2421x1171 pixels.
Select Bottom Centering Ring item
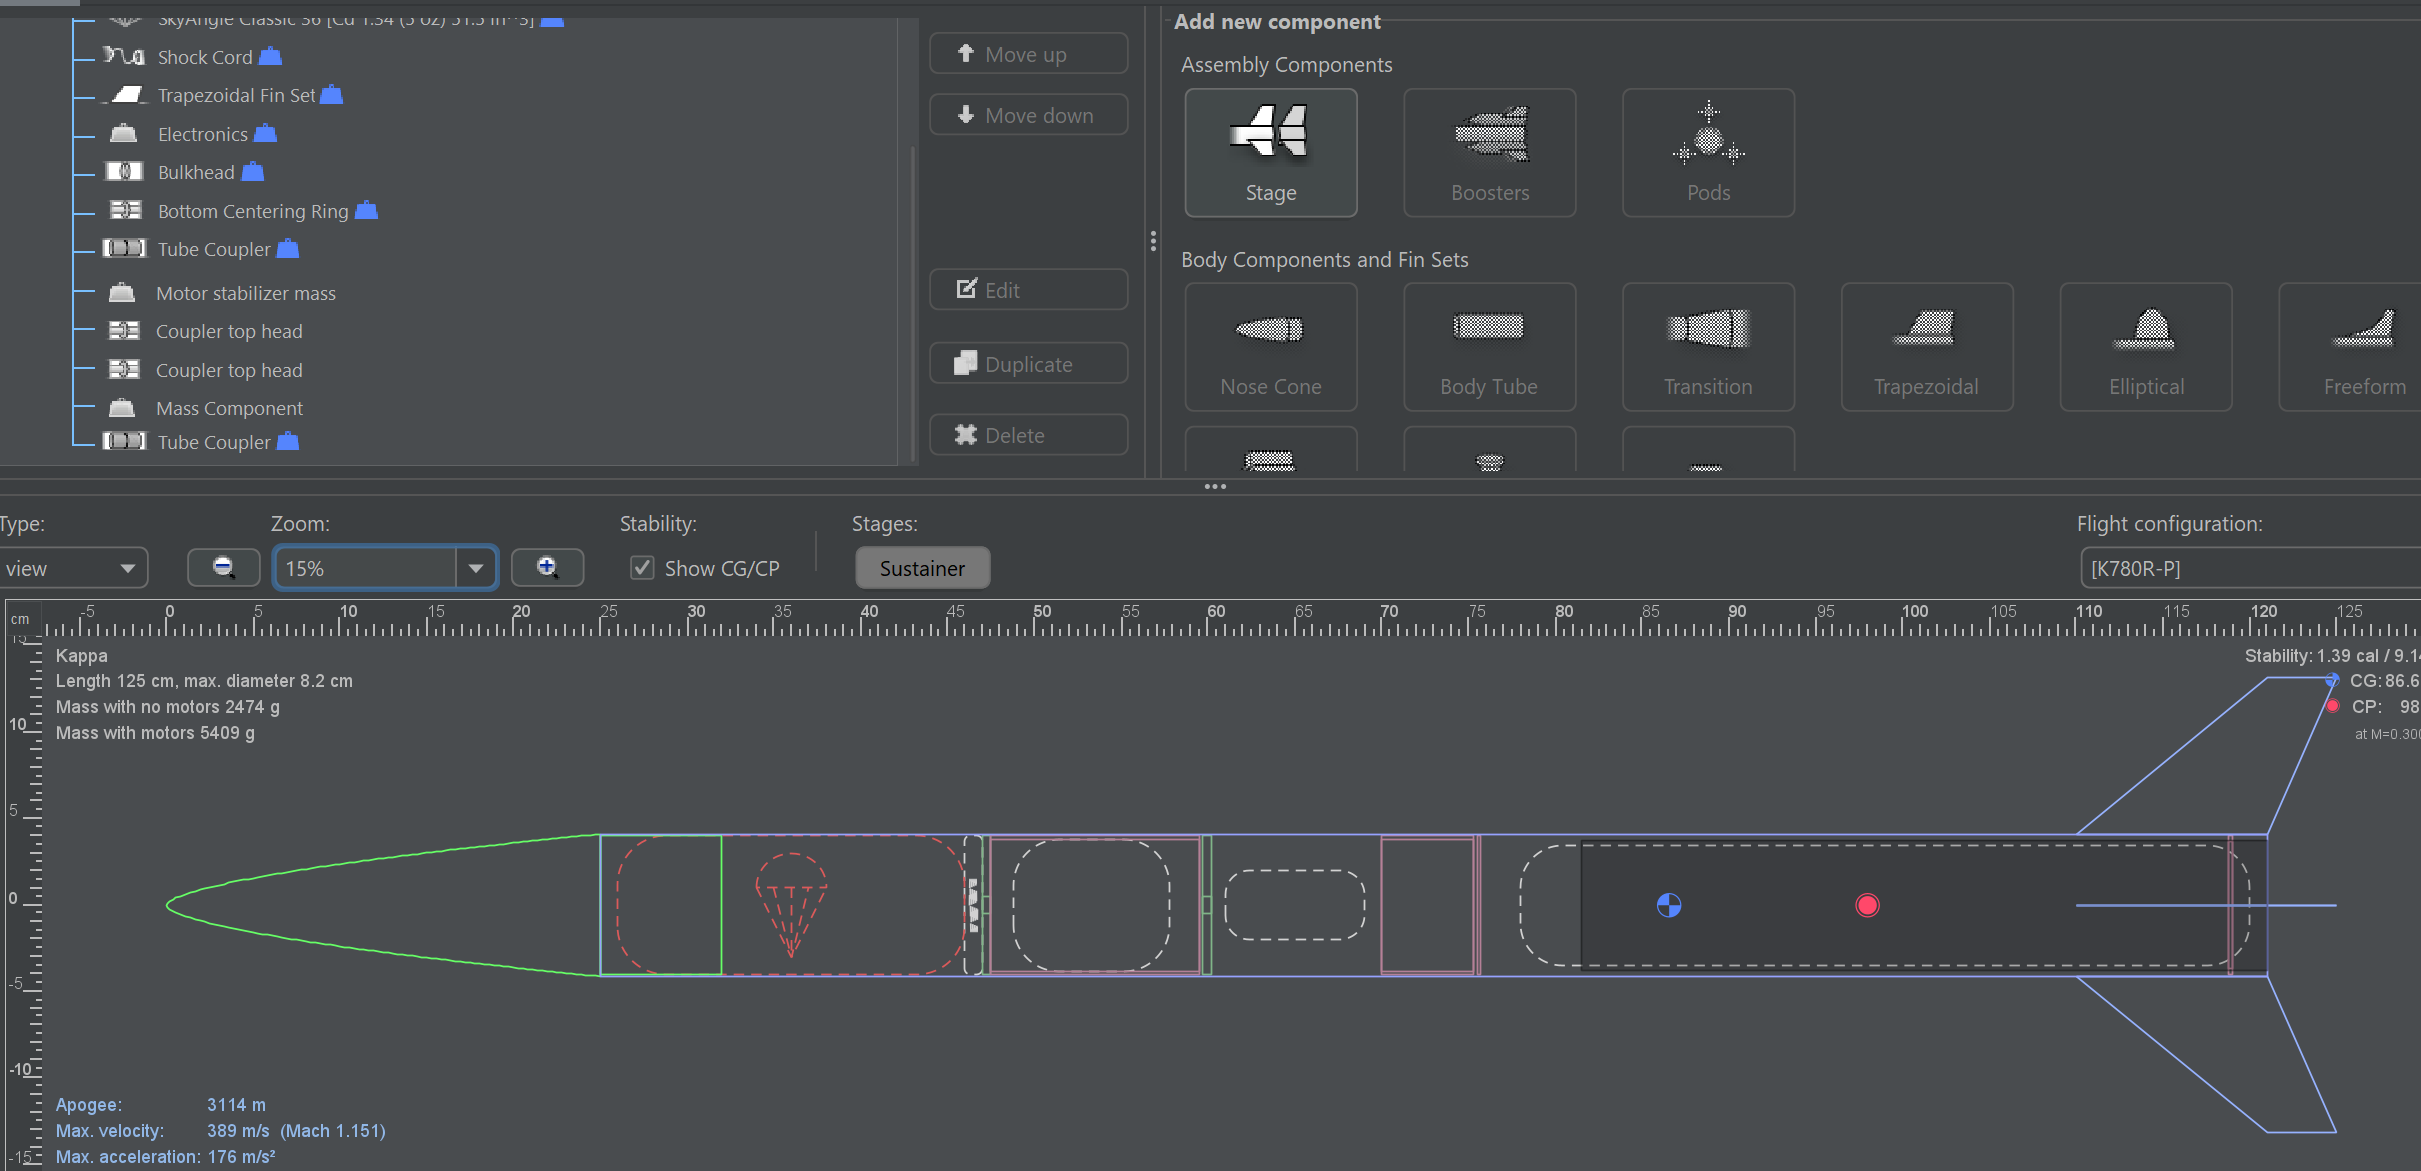coord(253,211)
